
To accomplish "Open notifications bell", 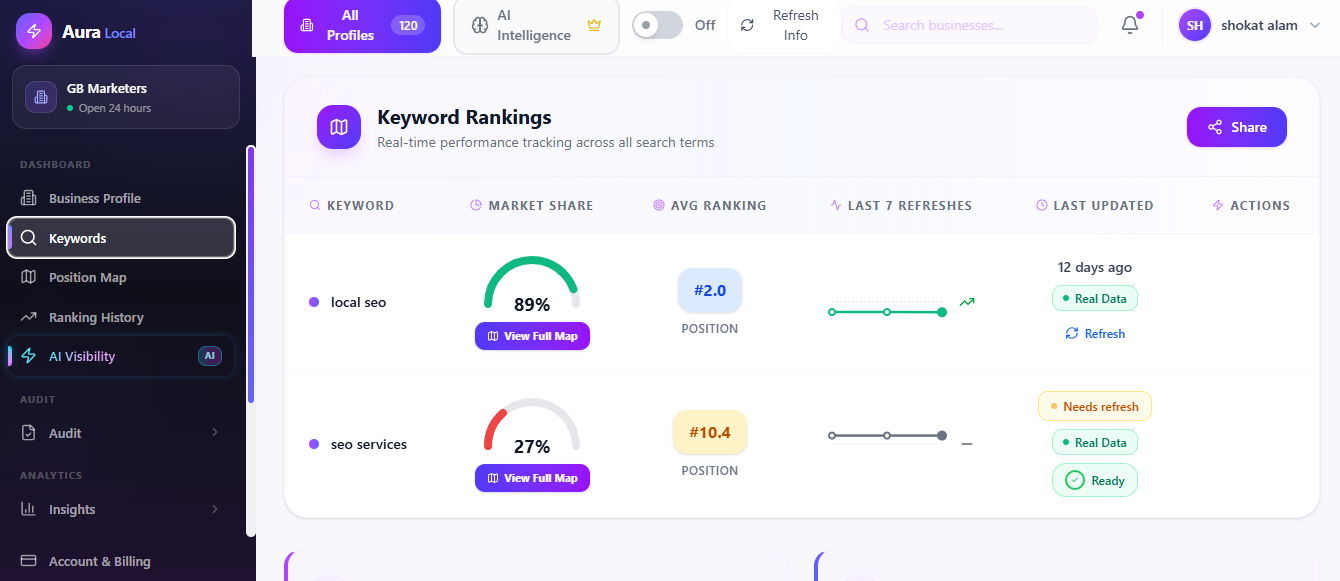I will tap(1130, 25).
